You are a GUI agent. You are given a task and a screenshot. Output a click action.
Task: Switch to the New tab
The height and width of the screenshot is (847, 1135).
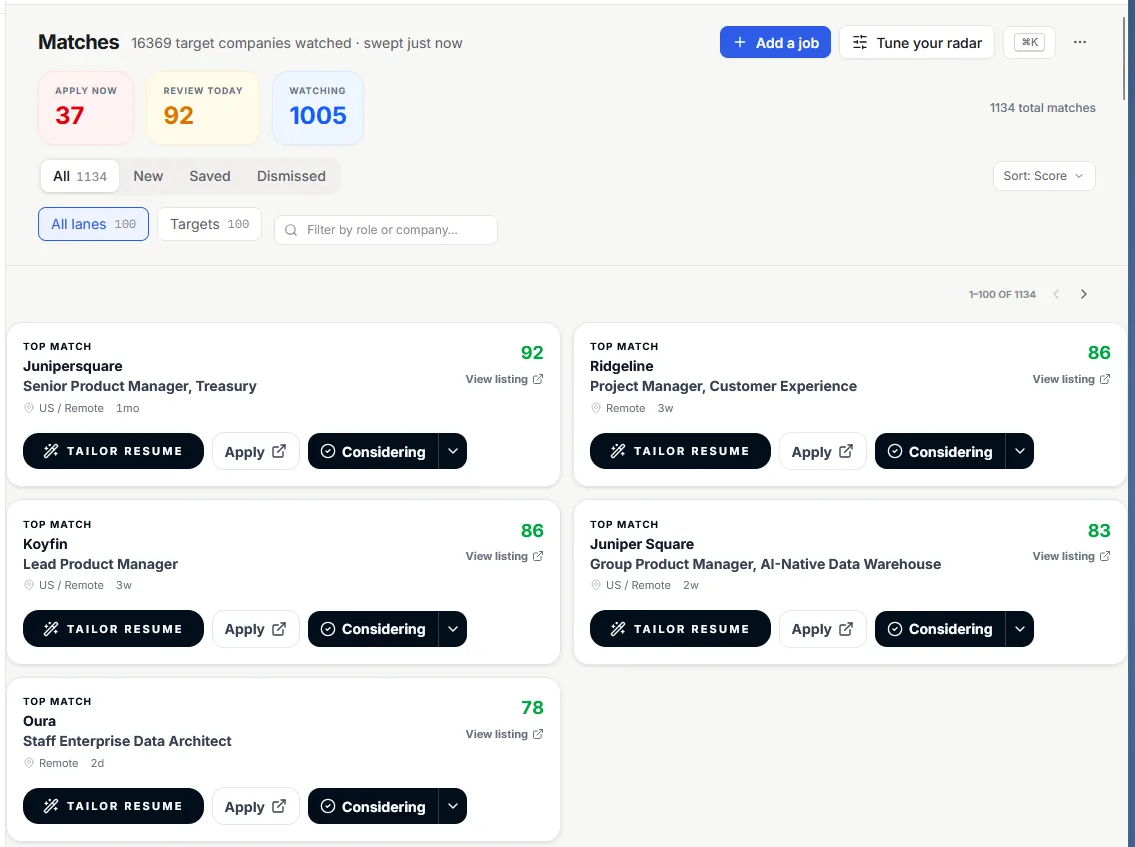point(148,176)
